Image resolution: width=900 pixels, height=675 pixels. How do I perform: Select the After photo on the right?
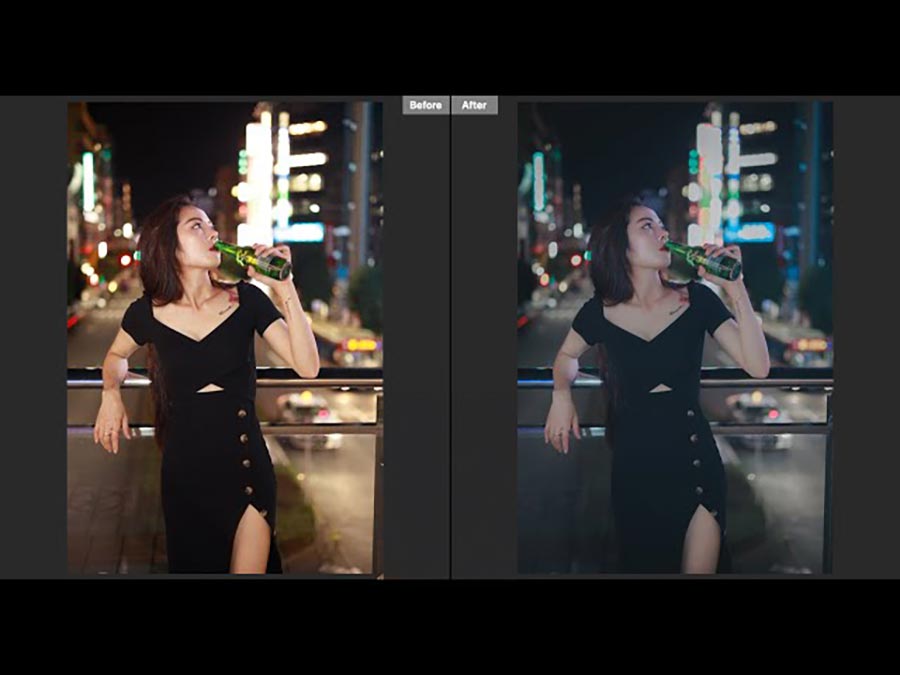pos(675,338)
